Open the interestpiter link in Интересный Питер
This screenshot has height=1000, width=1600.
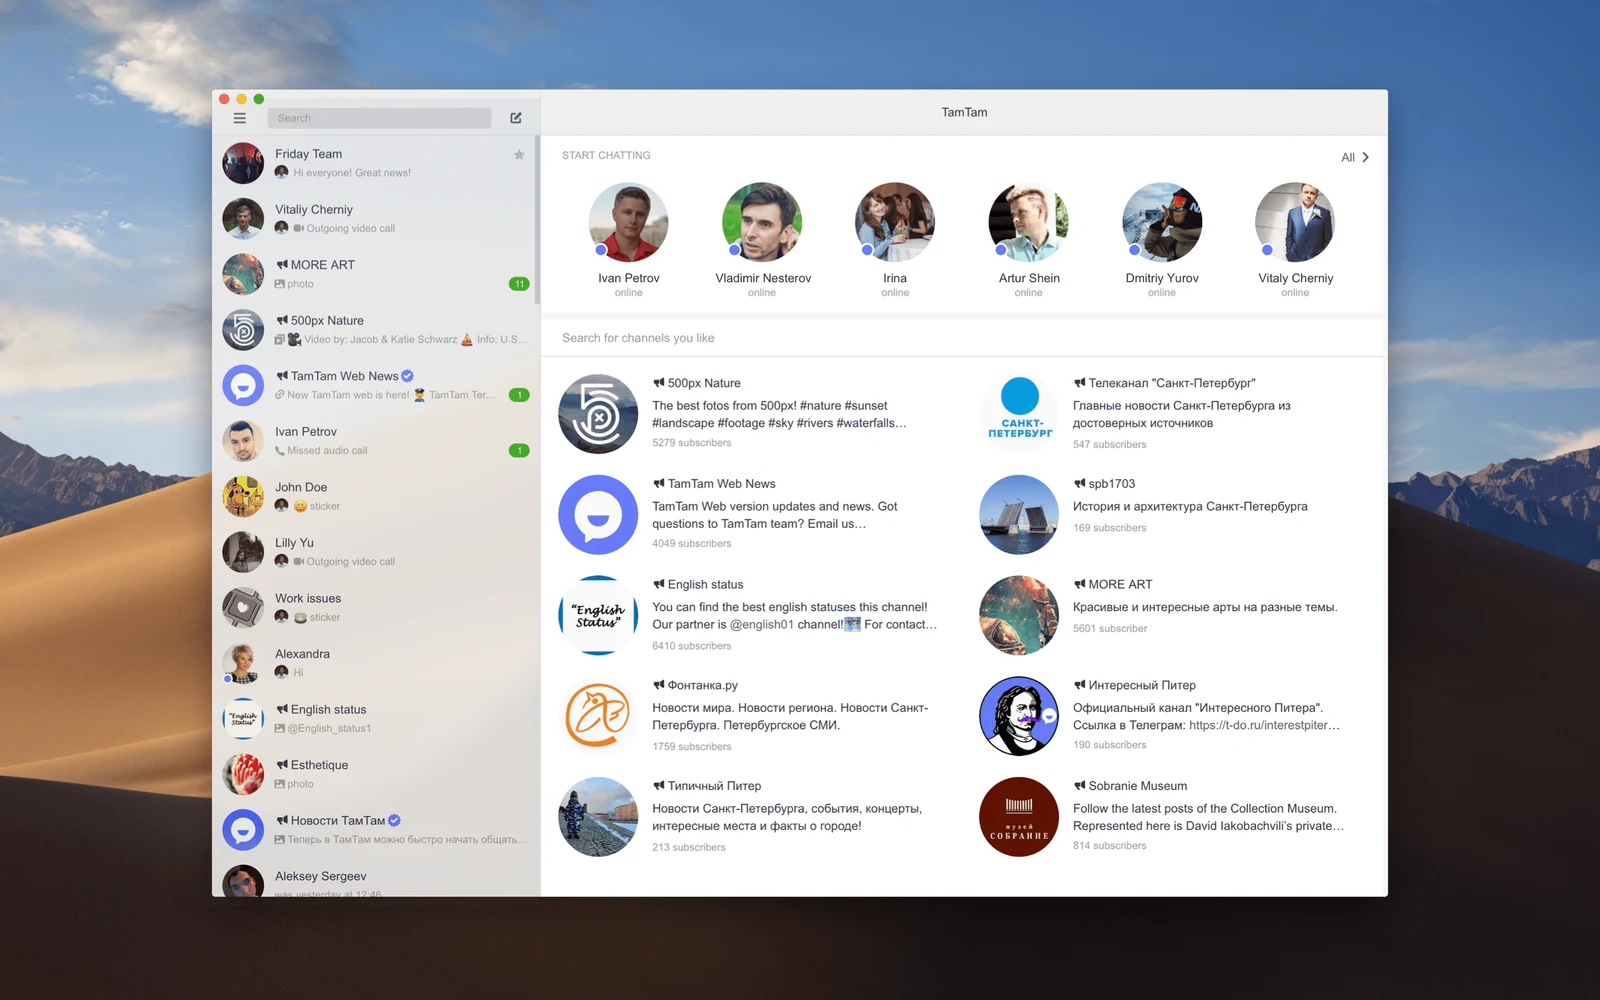(1264, 725)
